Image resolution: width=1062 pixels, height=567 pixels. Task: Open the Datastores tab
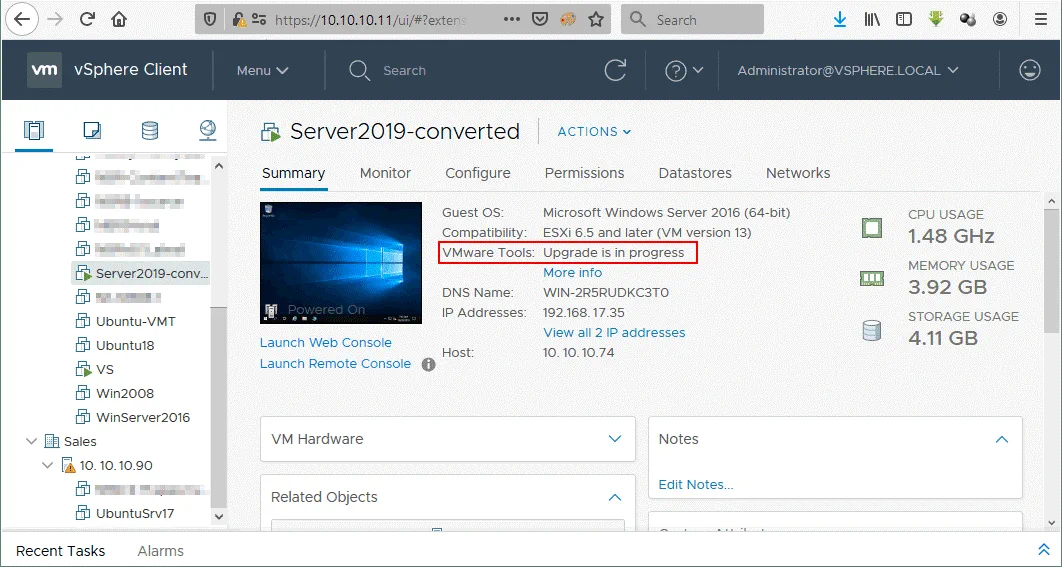point(695,173)
